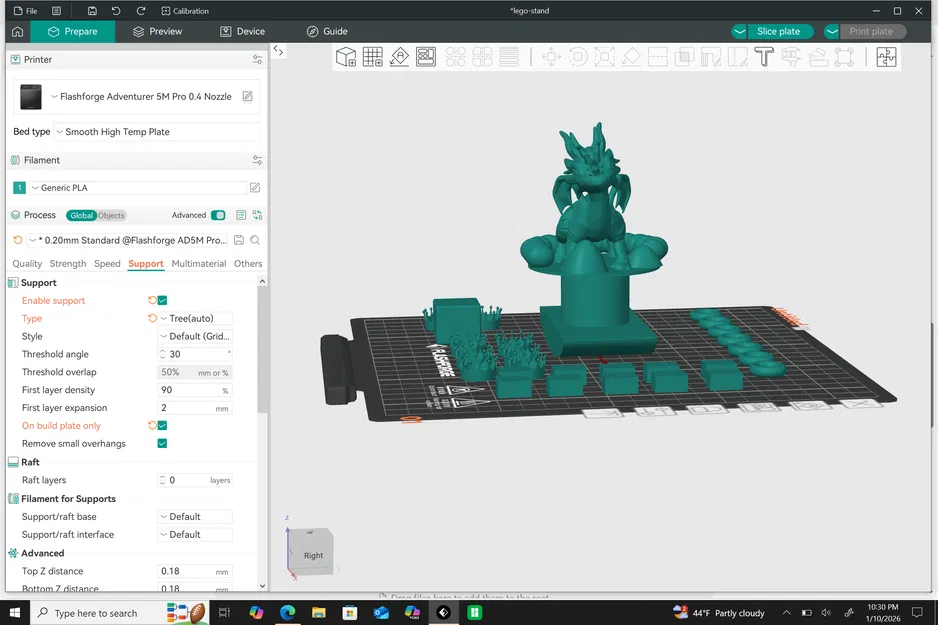Open Filament section settings icon
The width and height of the screenshot is (938, 625).
257,160
